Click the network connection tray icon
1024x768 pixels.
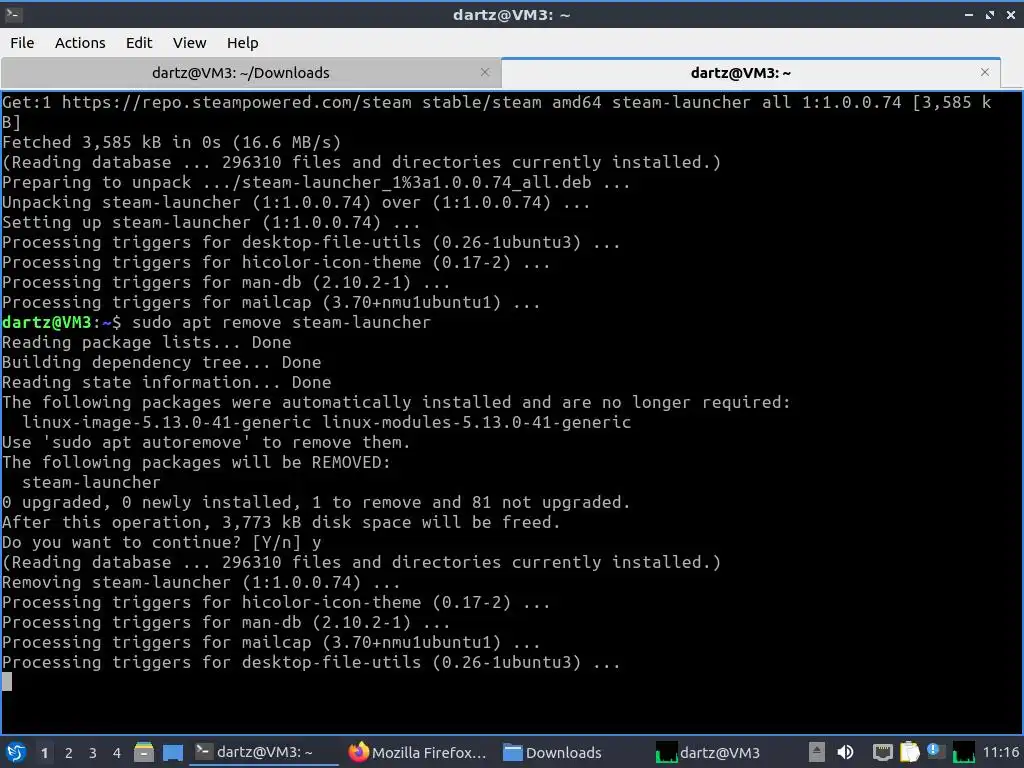pyautogui.click(x=882, y=752)
